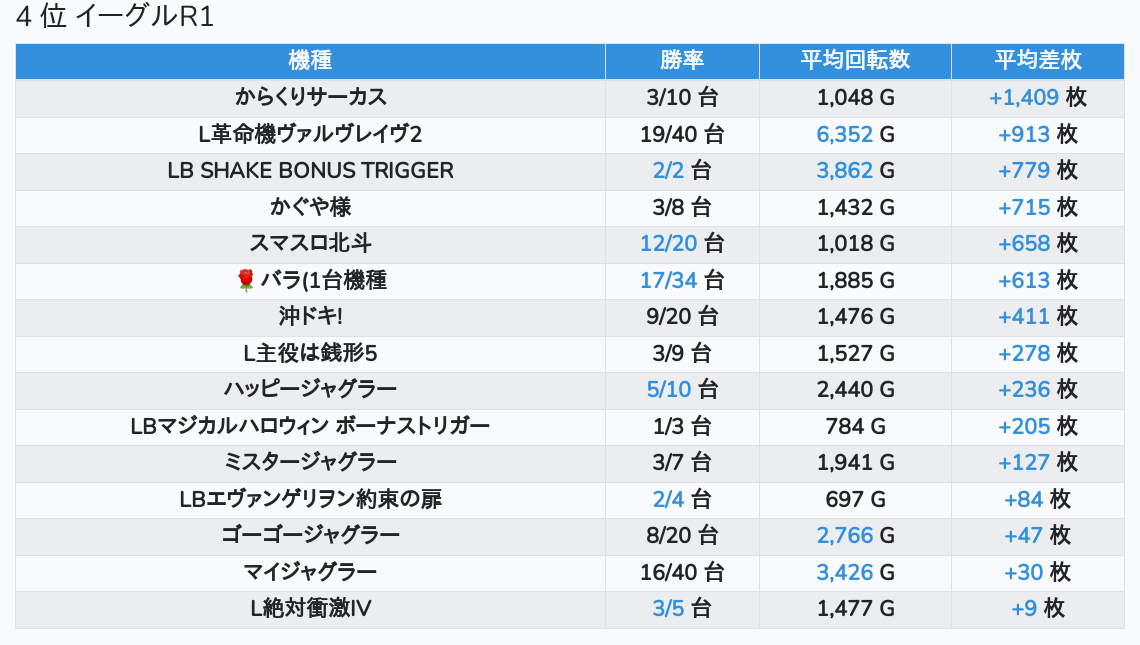Click the 平均差枚 column header

click(1037, 61)
